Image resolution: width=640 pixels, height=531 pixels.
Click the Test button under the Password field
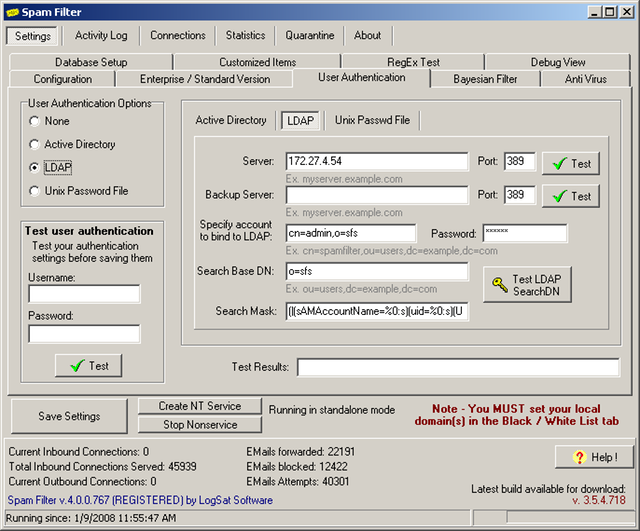coord(88,366)
